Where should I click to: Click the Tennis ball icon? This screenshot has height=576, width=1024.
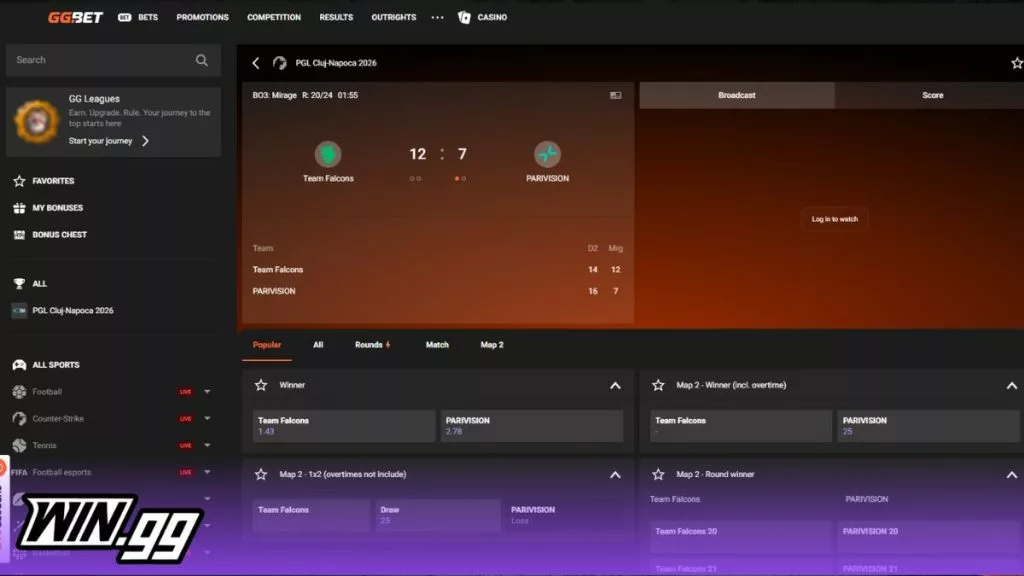19,445
